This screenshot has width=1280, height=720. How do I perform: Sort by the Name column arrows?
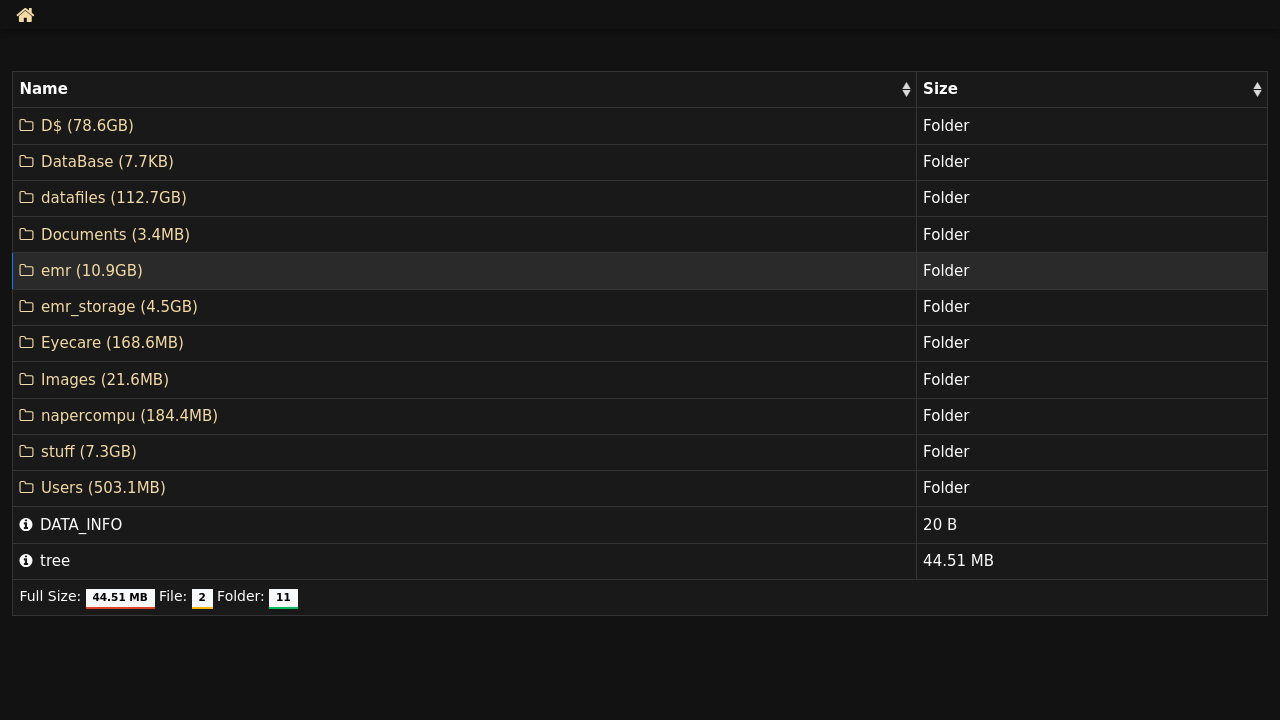pos(906,89)
